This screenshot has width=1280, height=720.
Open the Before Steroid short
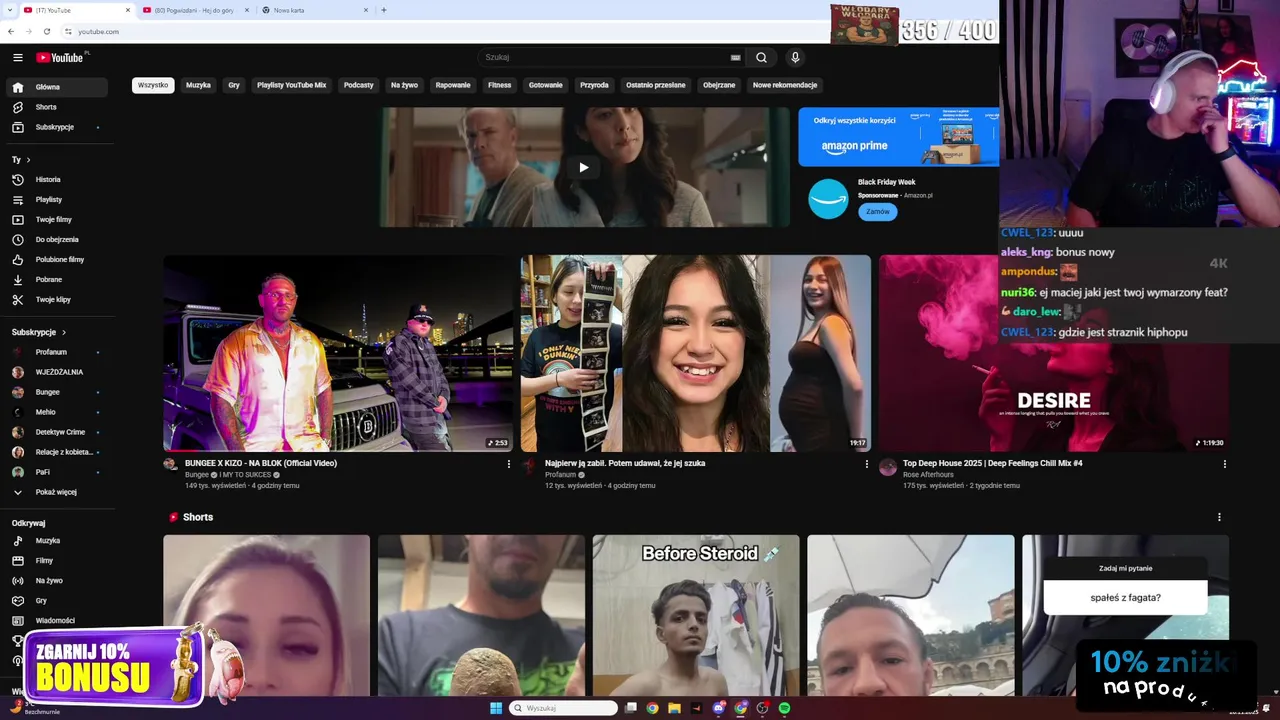tap(696, 615)
